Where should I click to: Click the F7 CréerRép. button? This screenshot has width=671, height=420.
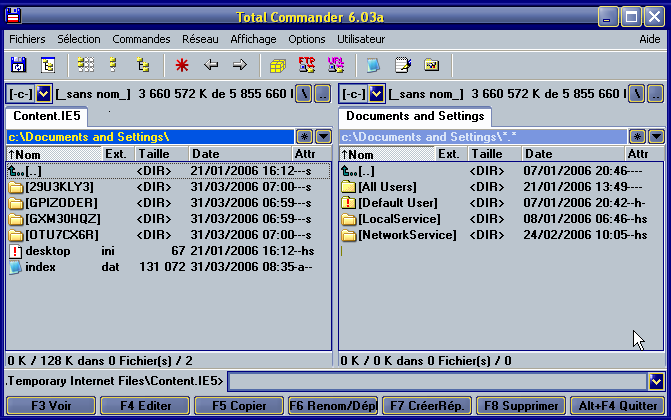pos(427,405)
